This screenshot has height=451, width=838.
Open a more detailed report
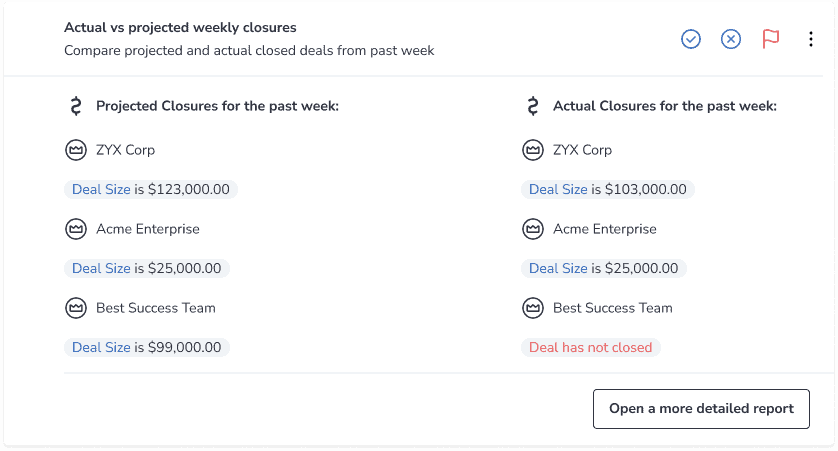click(x=701, y=409)
